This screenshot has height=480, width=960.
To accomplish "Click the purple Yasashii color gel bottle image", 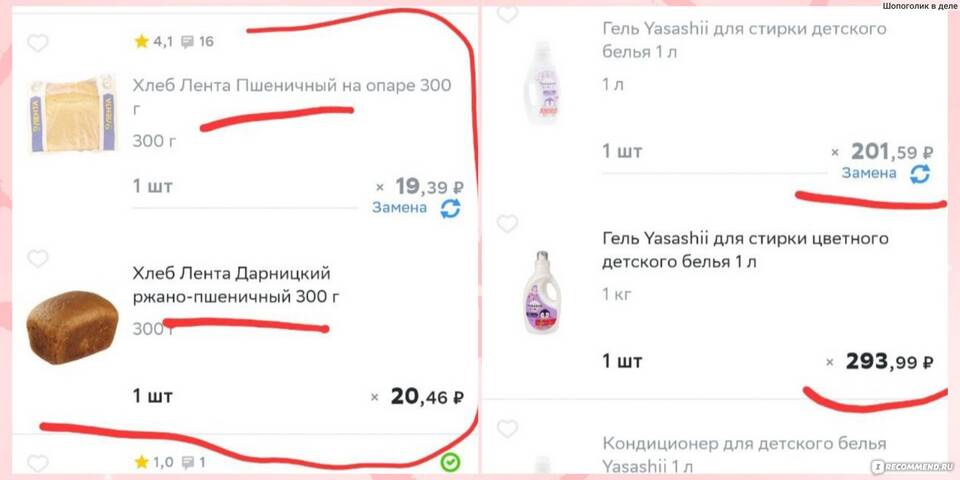I will 542,292.
